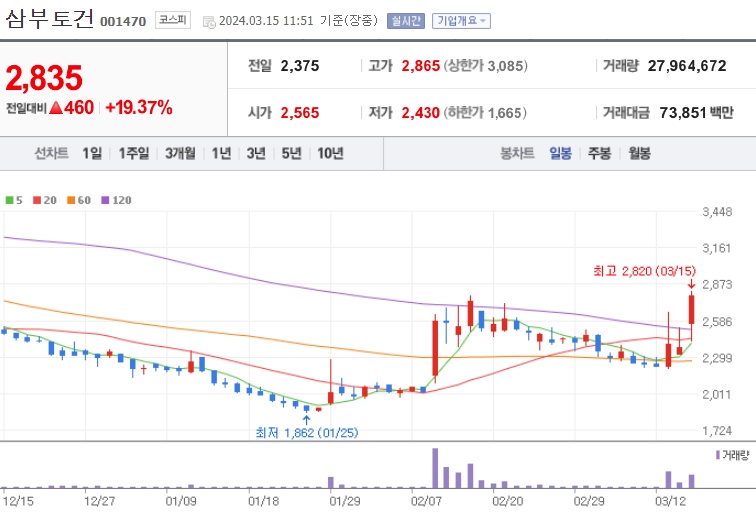The image size is (756, 517).
Task: Click the red up-triangle change indicator
Action: (56, 108)
